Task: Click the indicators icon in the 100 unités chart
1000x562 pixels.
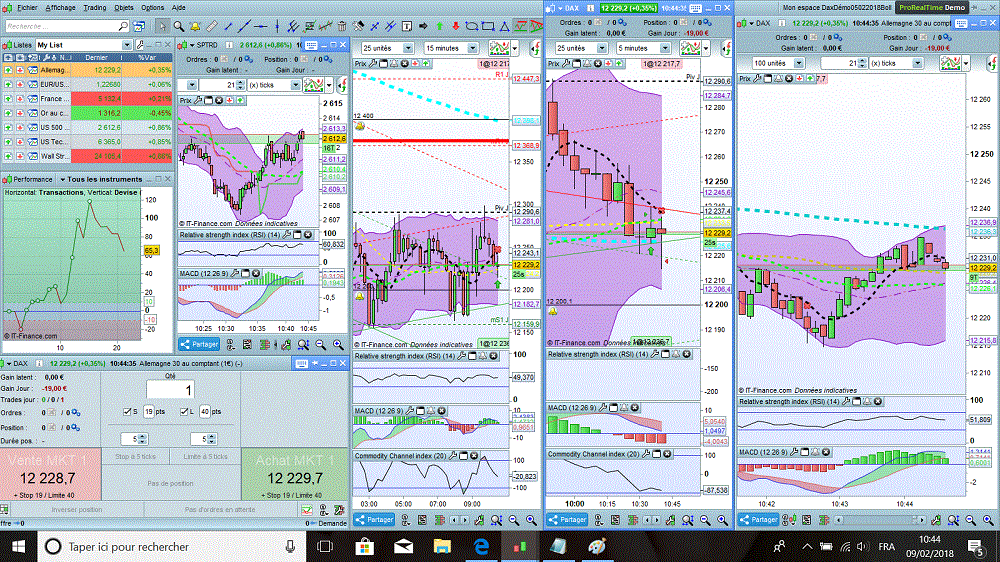Action: click(x=950, y=63)
